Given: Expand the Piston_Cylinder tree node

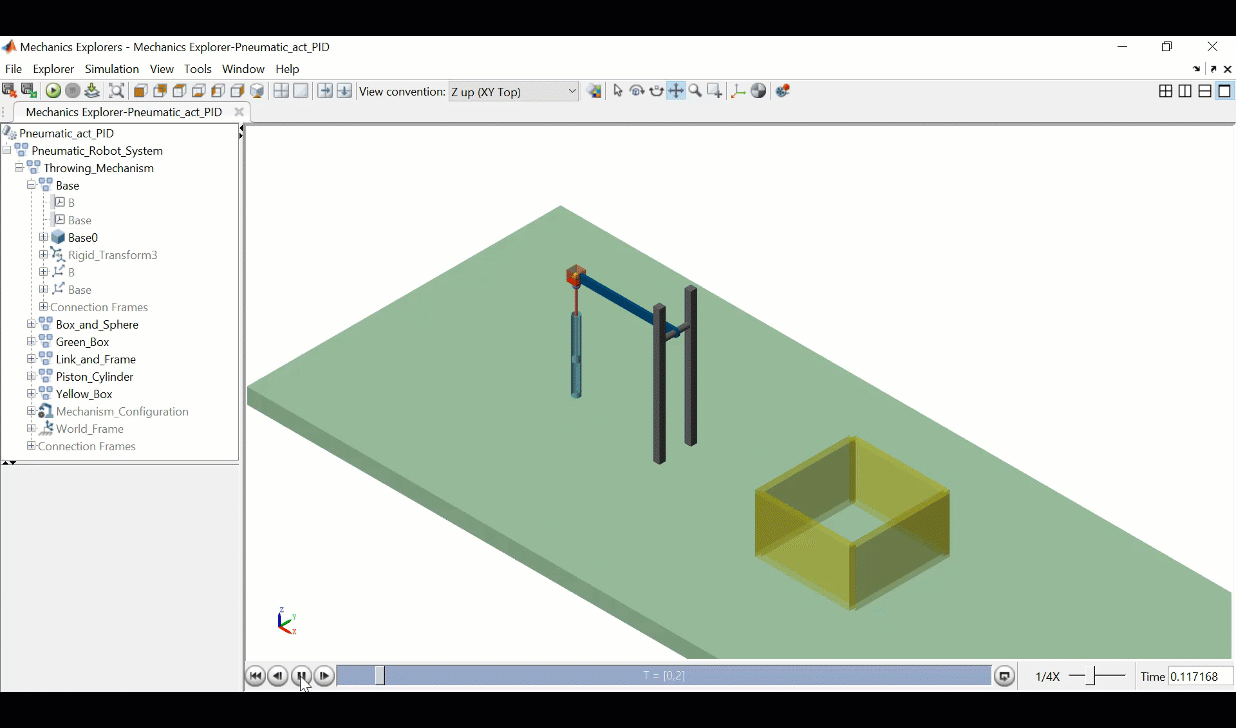Looking at the screenshot, I should 31,377.
